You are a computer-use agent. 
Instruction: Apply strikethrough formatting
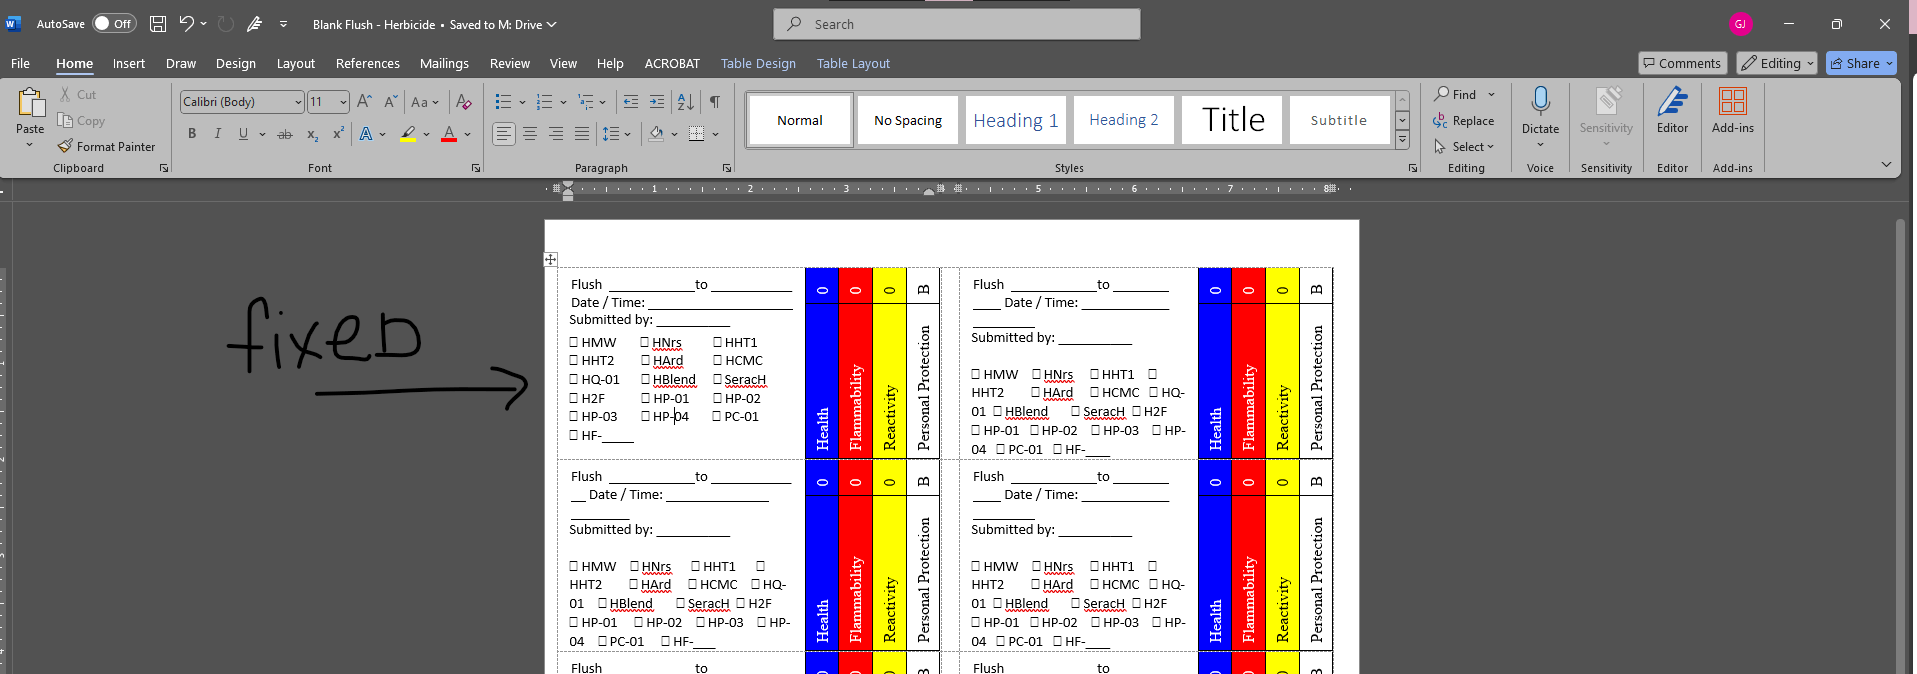coord(285,133)
